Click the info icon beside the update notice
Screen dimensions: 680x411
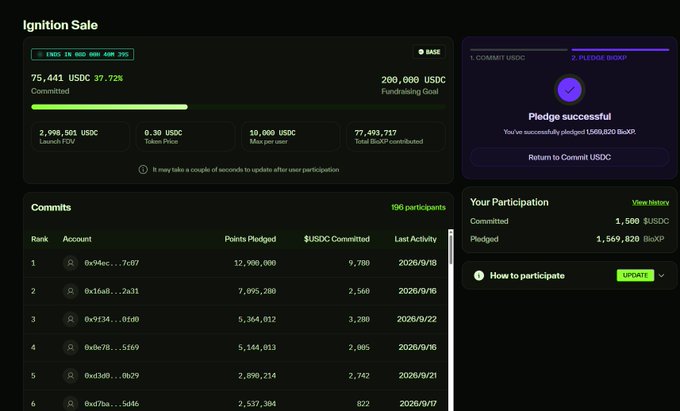click(x=143, y=170)
